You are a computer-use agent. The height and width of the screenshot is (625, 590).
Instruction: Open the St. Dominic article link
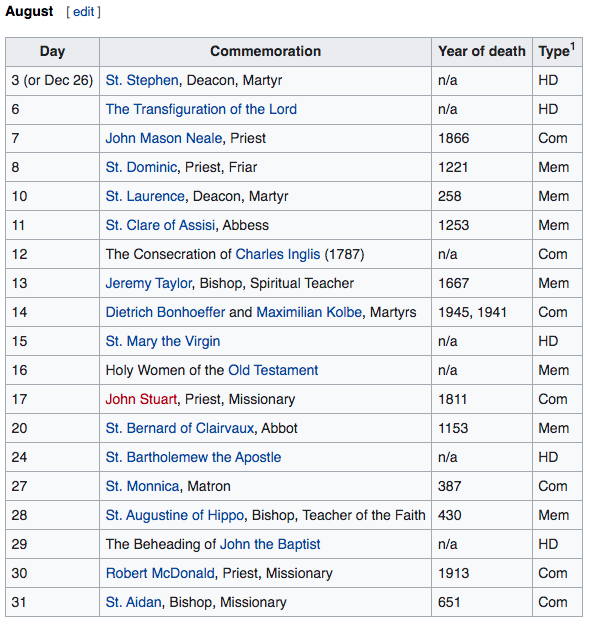coord(141,167)
